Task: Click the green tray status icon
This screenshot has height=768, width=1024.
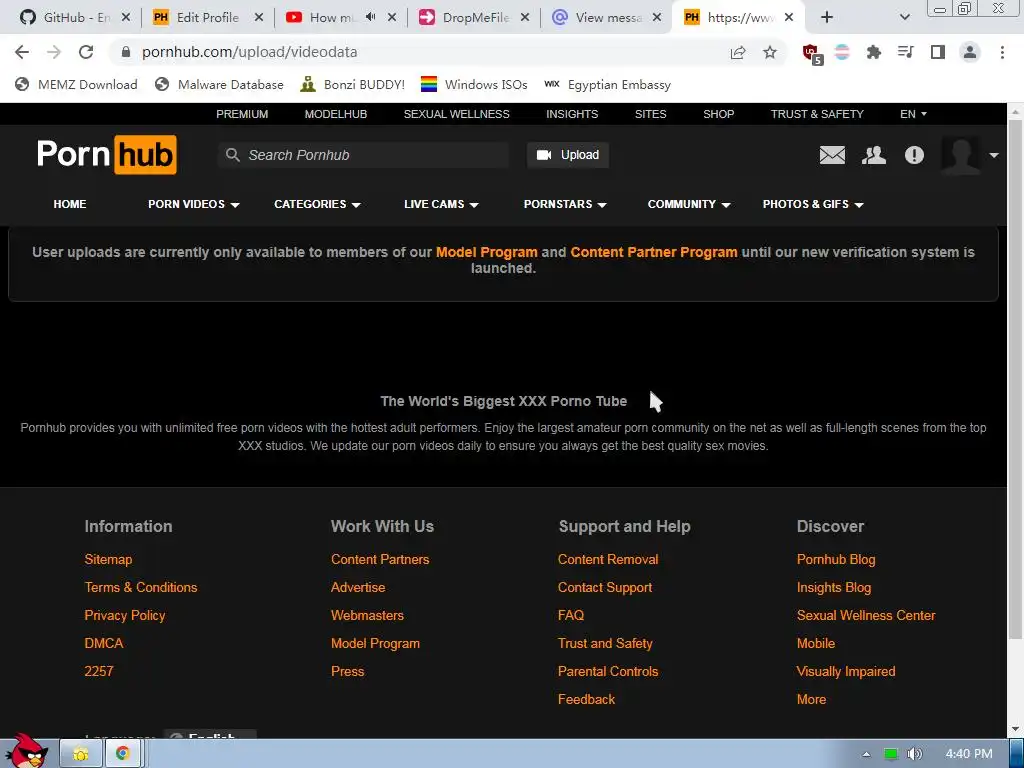Action: pos(890,754)
